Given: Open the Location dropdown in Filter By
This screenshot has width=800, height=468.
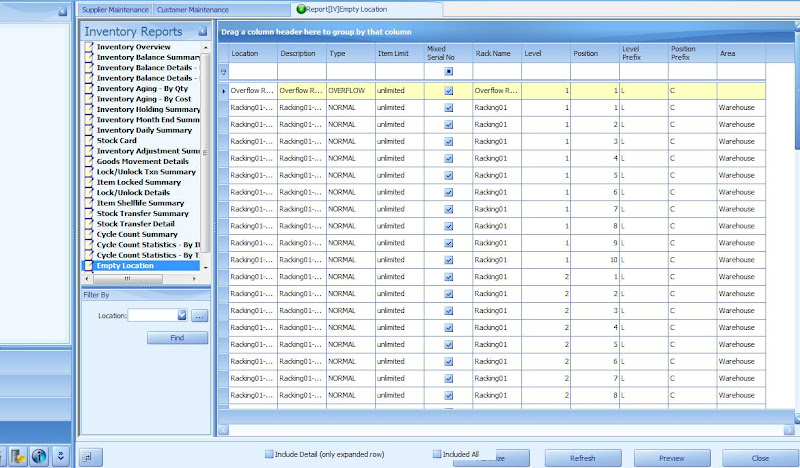Looking at the screenshot, I should point(182,315).
